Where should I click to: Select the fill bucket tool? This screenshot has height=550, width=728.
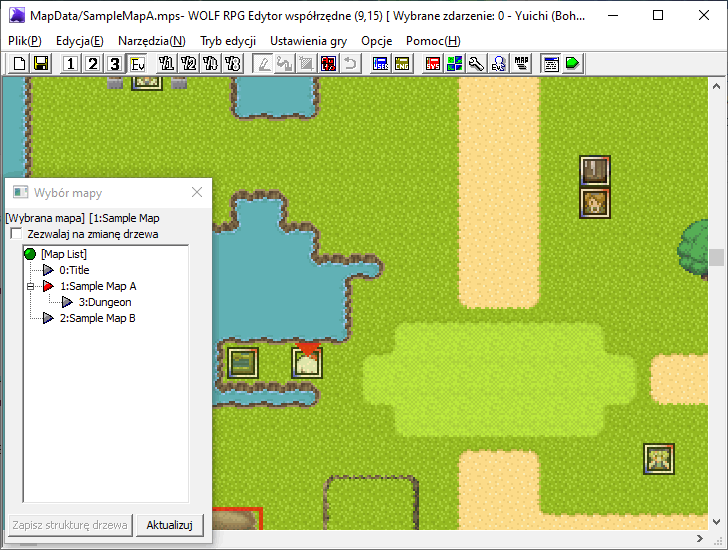284,64
